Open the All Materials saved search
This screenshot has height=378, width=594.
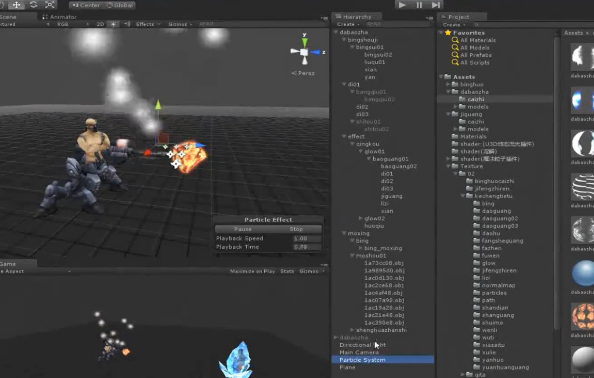(478, 40)
